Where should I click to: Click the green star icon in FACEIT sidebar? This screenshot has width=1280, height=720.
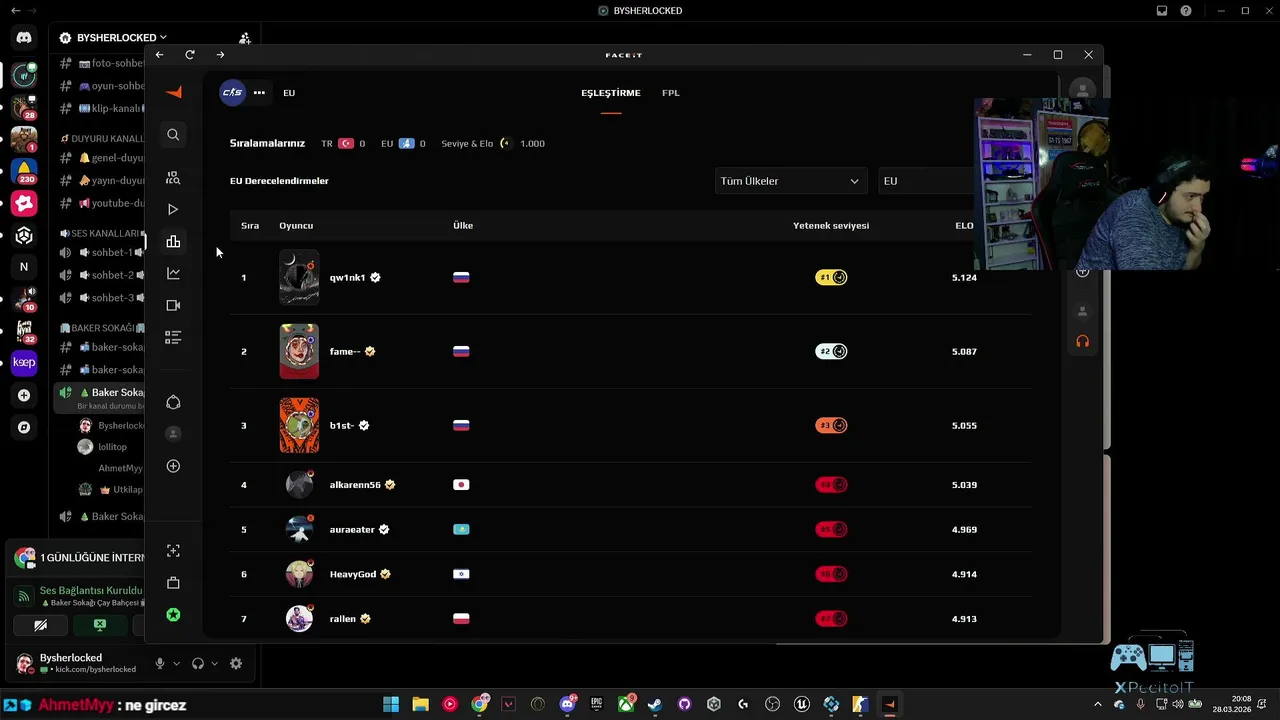[173, 615]
